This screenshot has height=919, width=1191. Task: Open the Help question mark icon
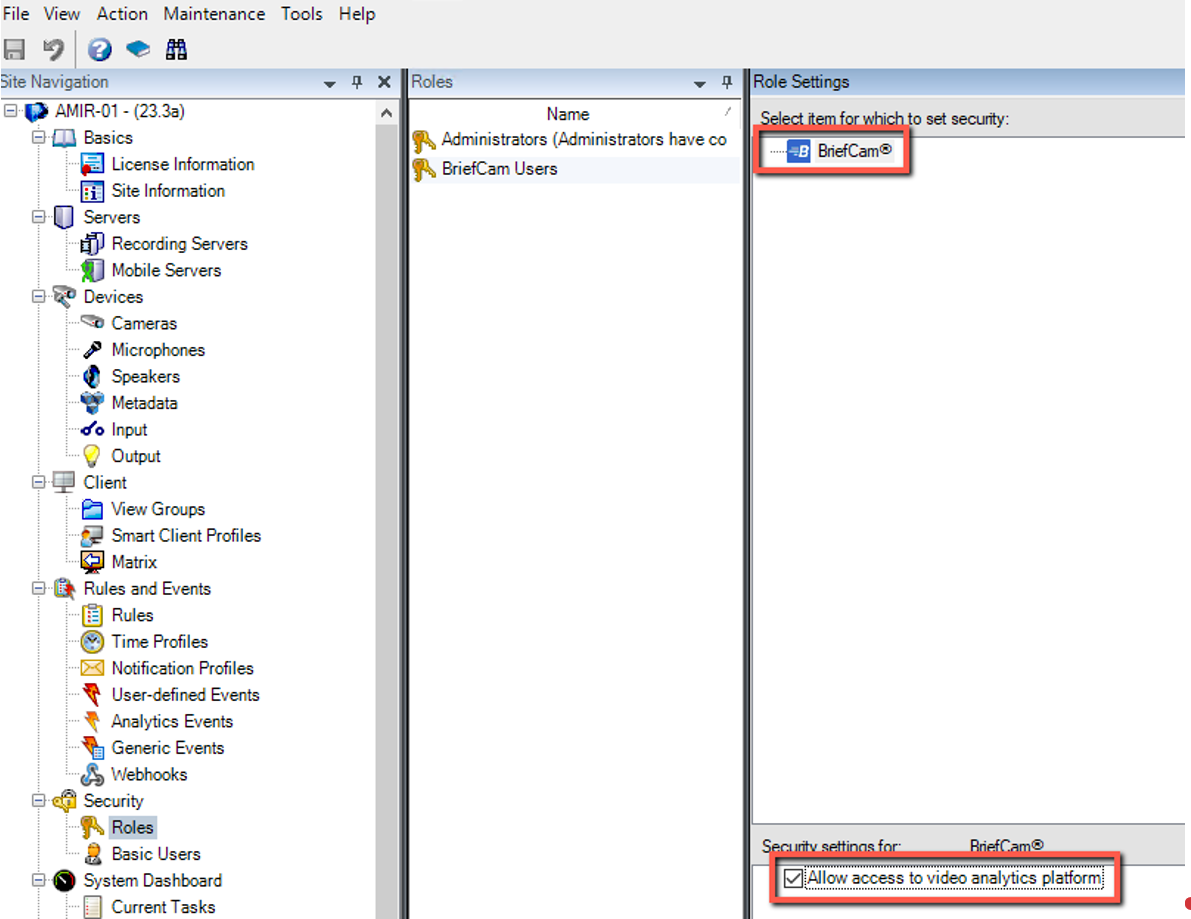point(100,49)
